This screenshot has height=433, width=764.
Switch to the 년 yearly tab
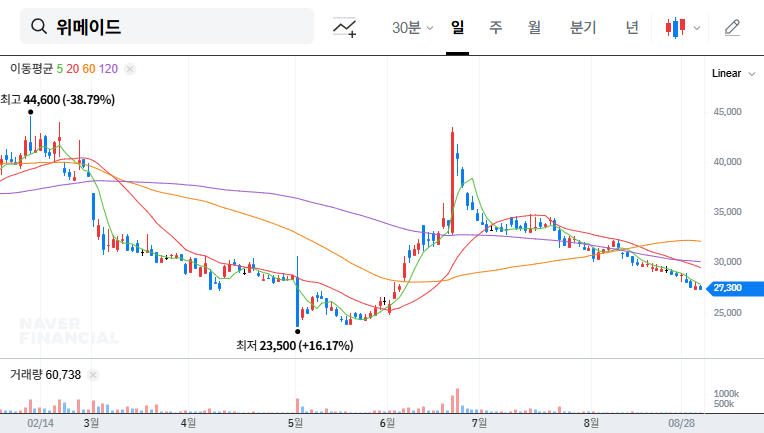(x=632, y=27)
